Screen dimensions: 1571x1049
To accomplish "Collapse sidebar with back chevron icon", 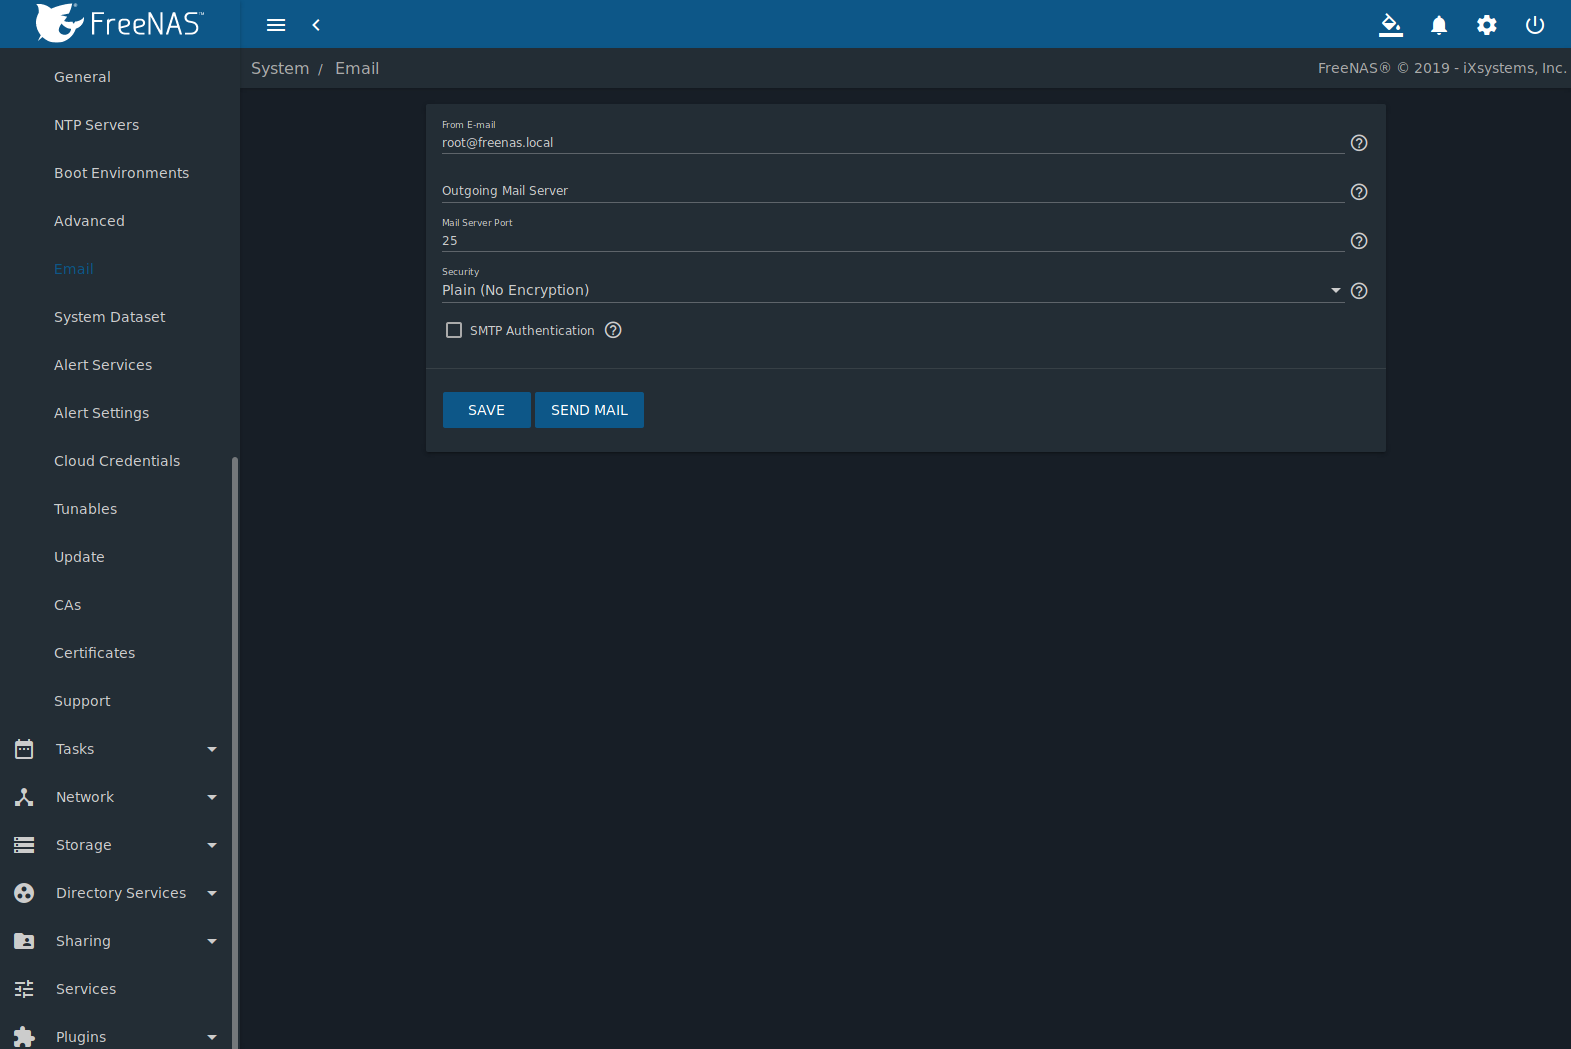I will click(316, 25).
